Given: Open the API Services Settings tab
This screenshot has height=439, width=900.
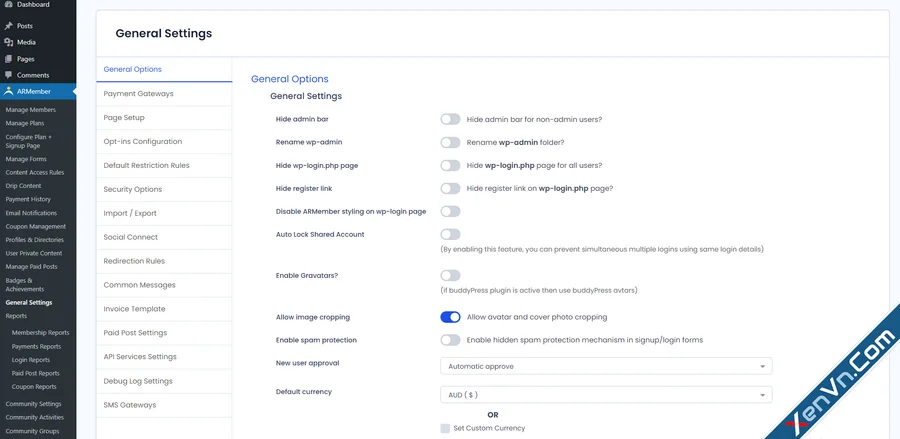Looking at the screenshot, I should point(164,357).
